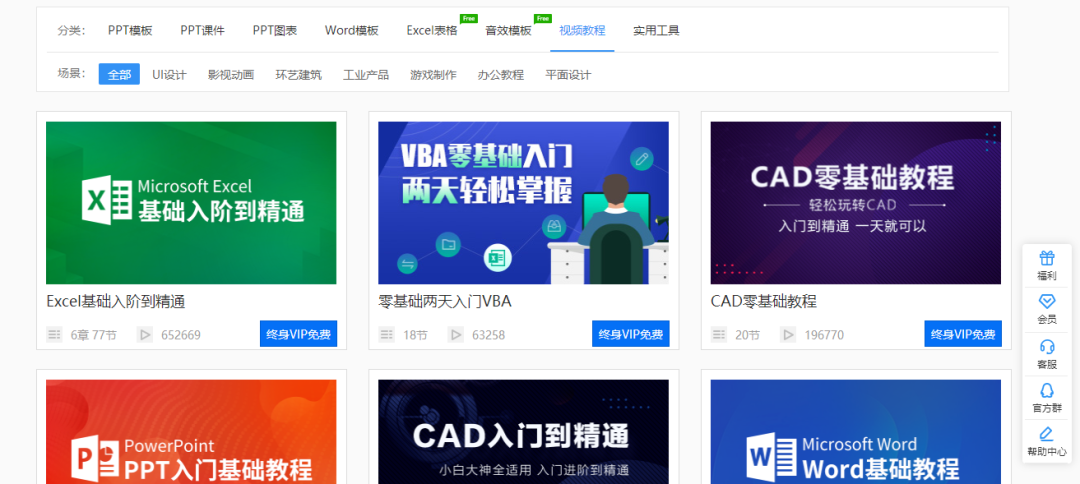Viewport: 1080px width, 484px height.
Task: Open 帮助中心 pencil icon
Action: pyautogui.click(x=1047, y=434)
